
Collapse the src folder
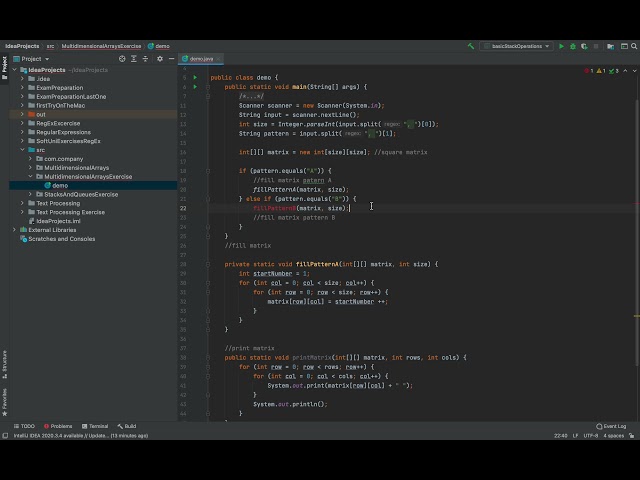tap(22, 150)
